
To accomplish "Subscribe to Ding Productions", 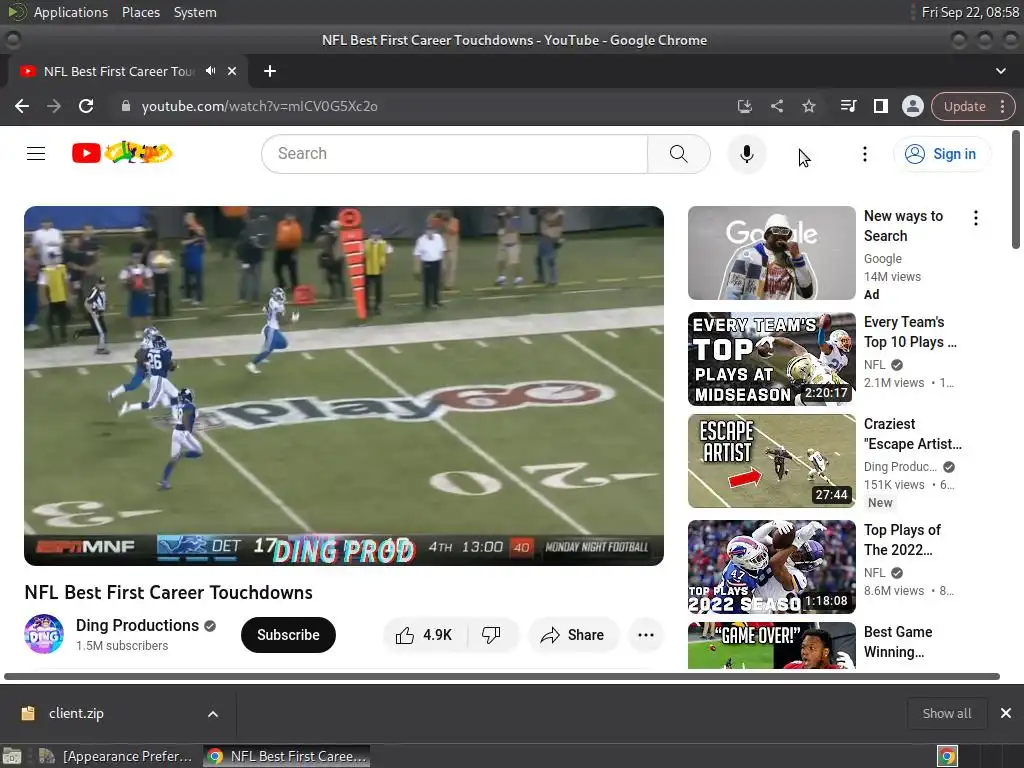I will pyautogui.click(x=288, y=635).
